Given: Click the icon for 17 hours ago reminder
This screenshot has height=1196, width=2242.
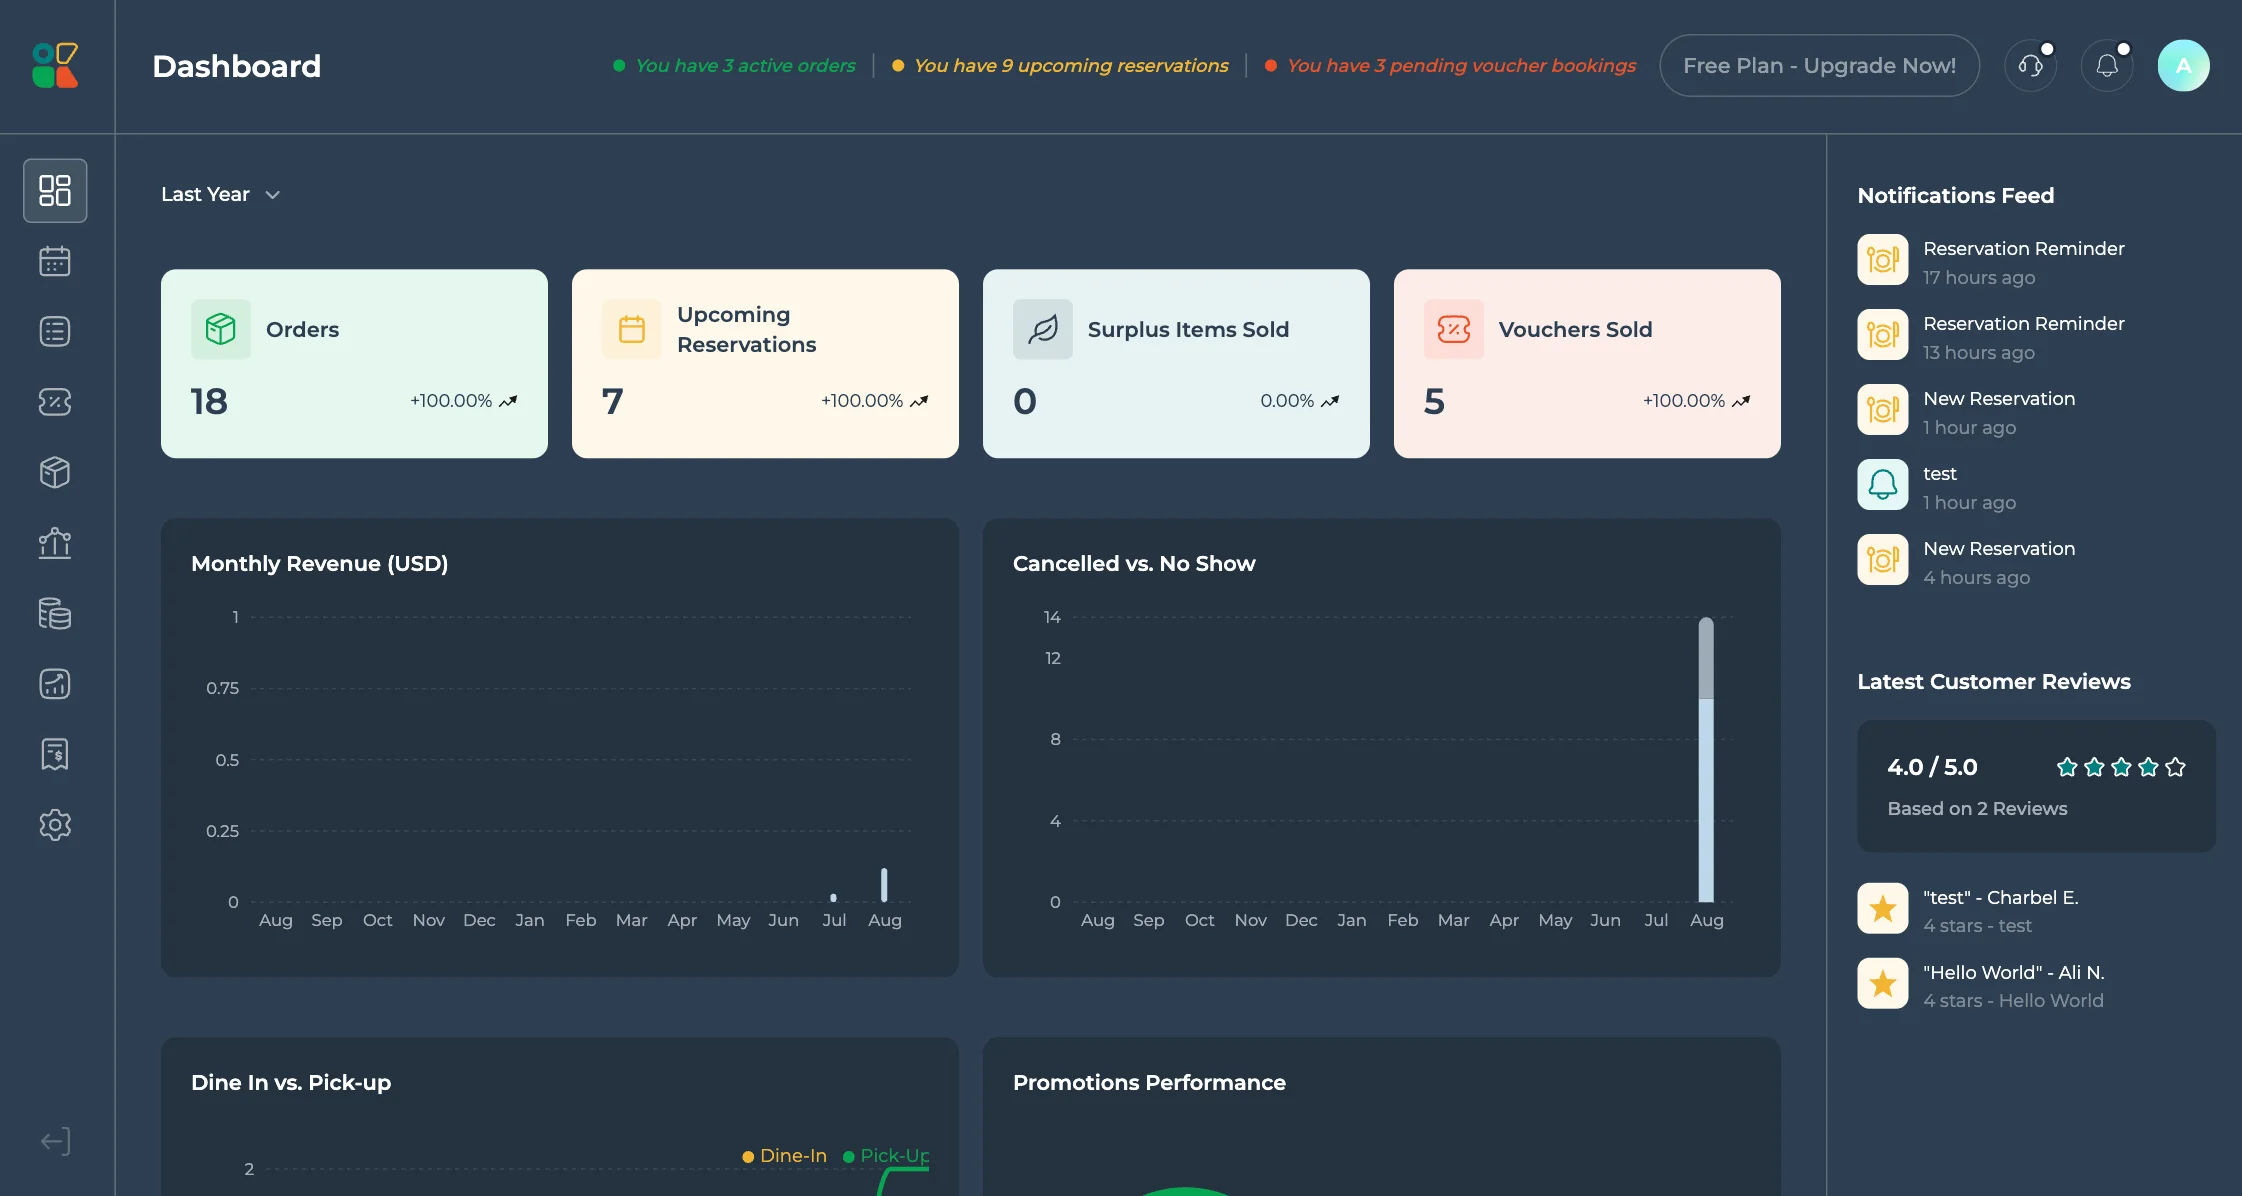Looking at the screenshot, I should tap(1883, 260).
